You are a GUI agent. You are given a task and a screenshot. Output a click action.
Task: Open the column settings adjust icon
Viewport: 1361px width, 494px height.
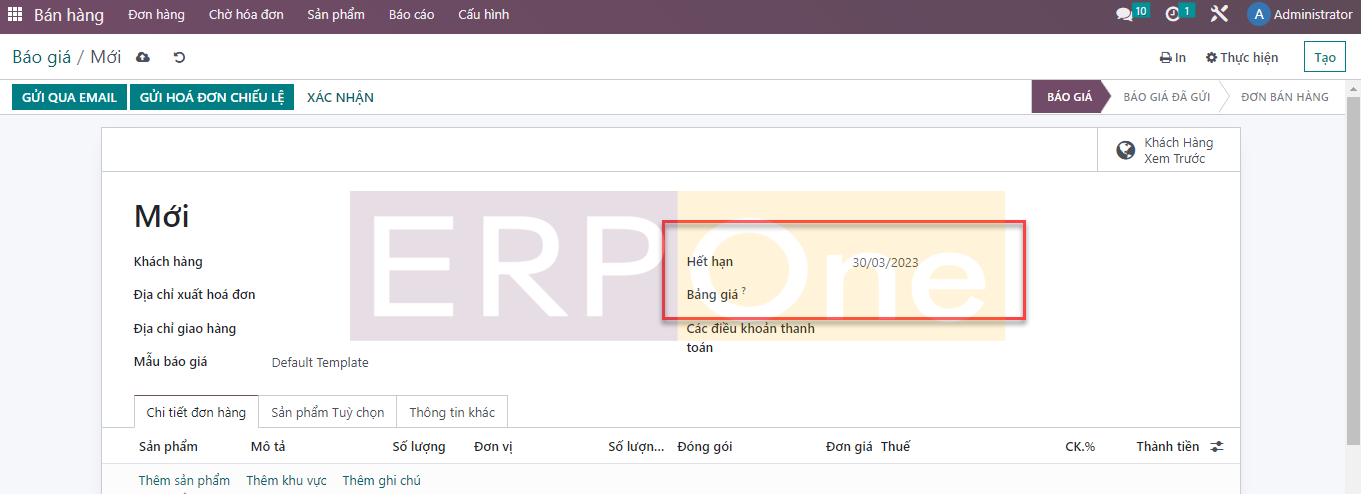tap(1216, 447)
